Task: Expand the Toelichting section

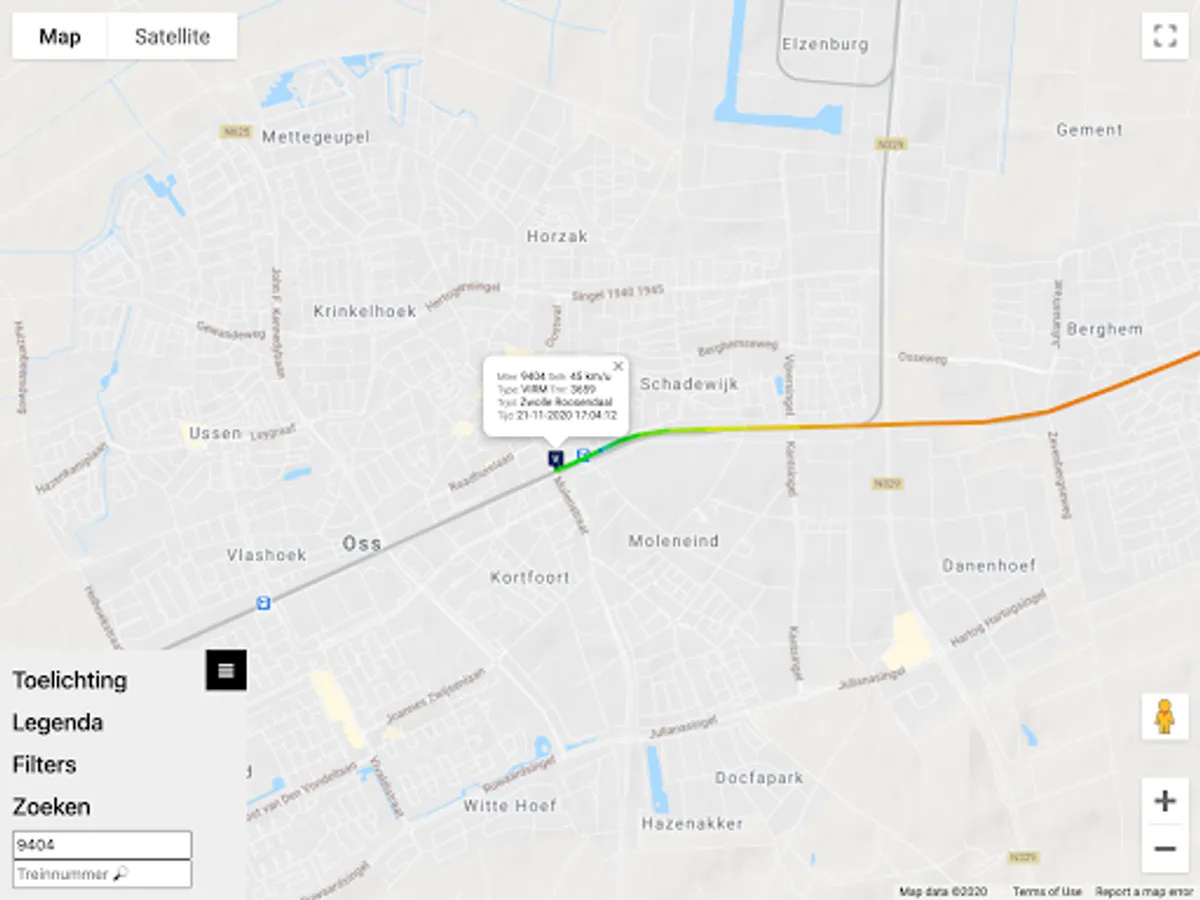Action: (x=70, y=680)
